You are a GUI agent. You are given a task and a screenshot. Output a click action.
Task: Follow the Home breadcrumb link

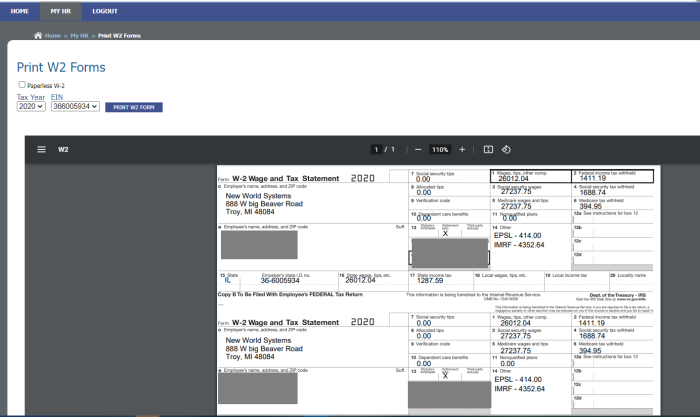pos(52,35)
